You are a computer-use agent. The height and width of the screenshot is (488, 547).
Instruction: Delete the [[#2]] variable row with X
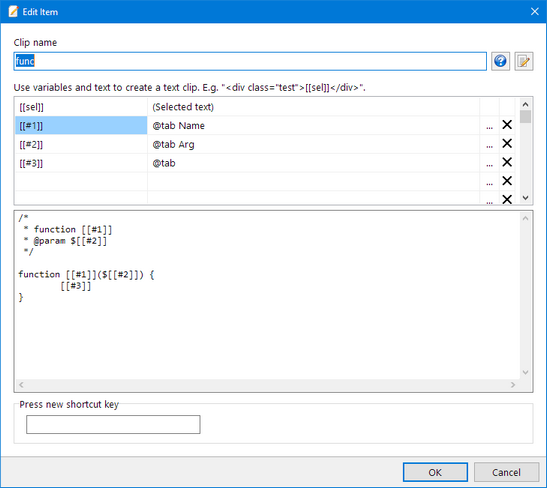[x=507, y=144]
